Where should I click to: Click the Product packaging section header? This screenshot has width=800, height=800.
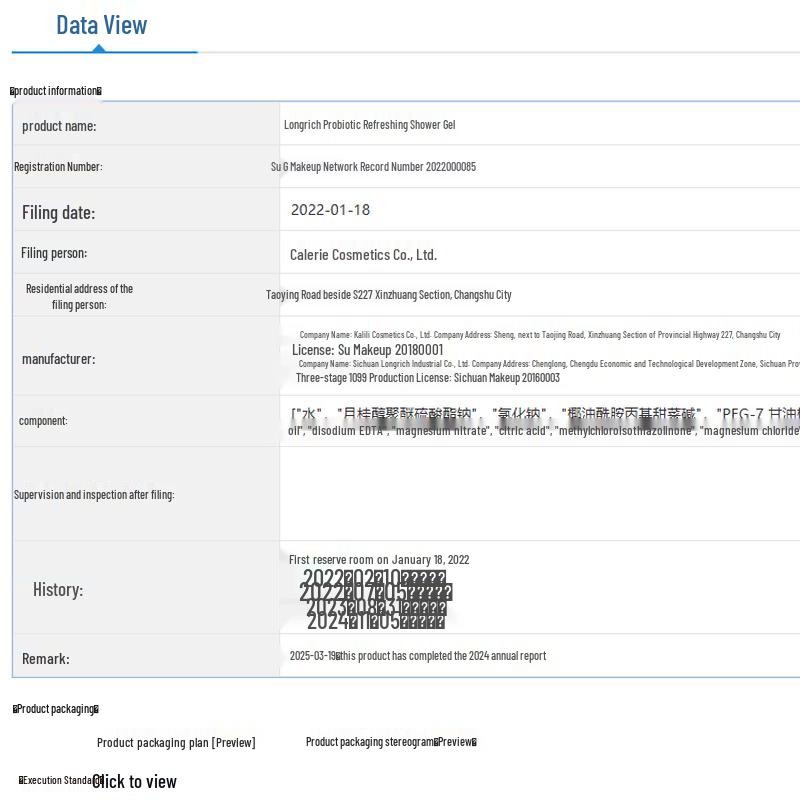click(x=56, y=709)
